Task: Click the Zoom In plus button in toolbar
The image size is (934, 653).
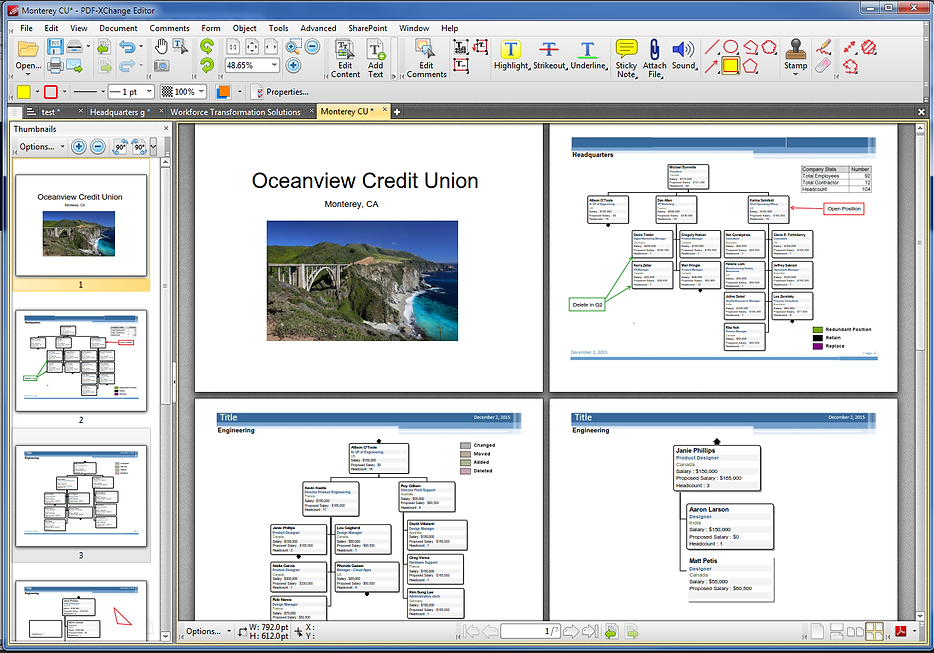Action: pos(293,66)
